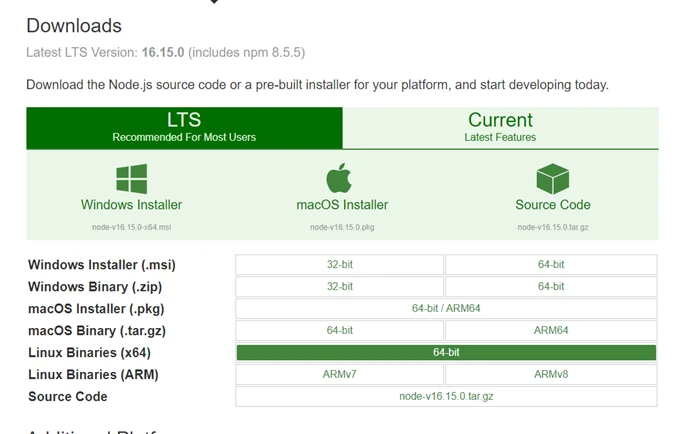Click node-v16.15.0-x64.msi filename text
This screenshot has height=434, width=680.
[x=132, y=228]
